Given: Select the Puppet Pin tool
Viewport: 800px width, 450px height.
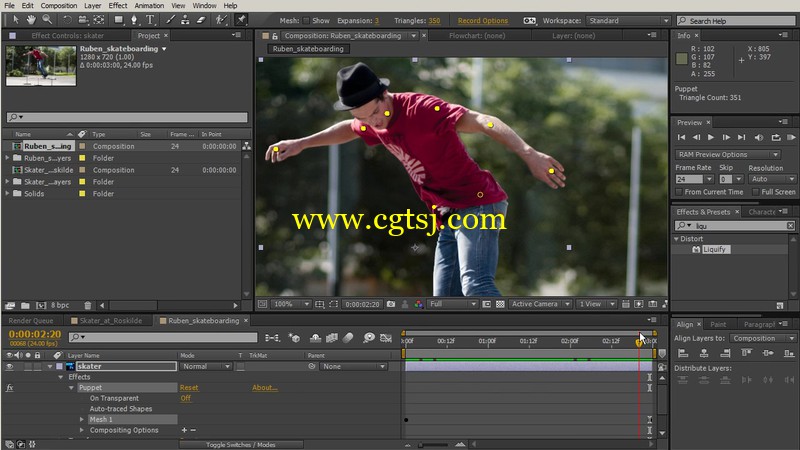Looking at the screenshot, I should (x=241, y=19).
